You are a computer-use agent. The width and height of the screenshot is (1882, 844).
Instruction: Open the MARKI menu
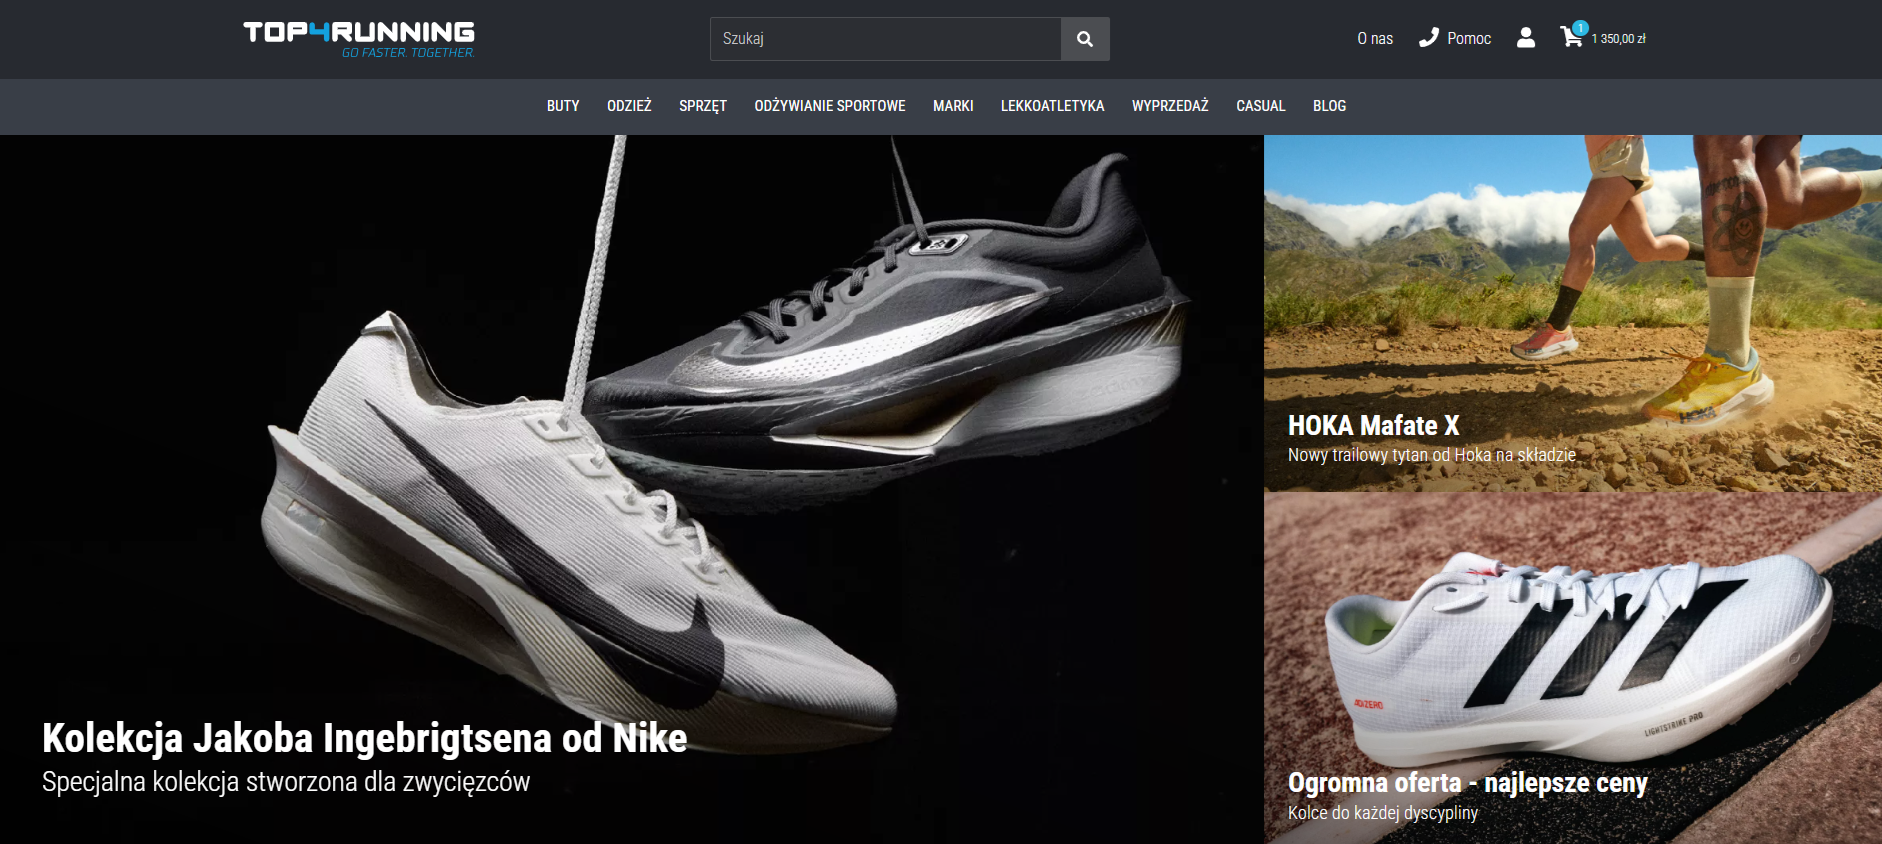pyautogui.click(x=953, y=106)
